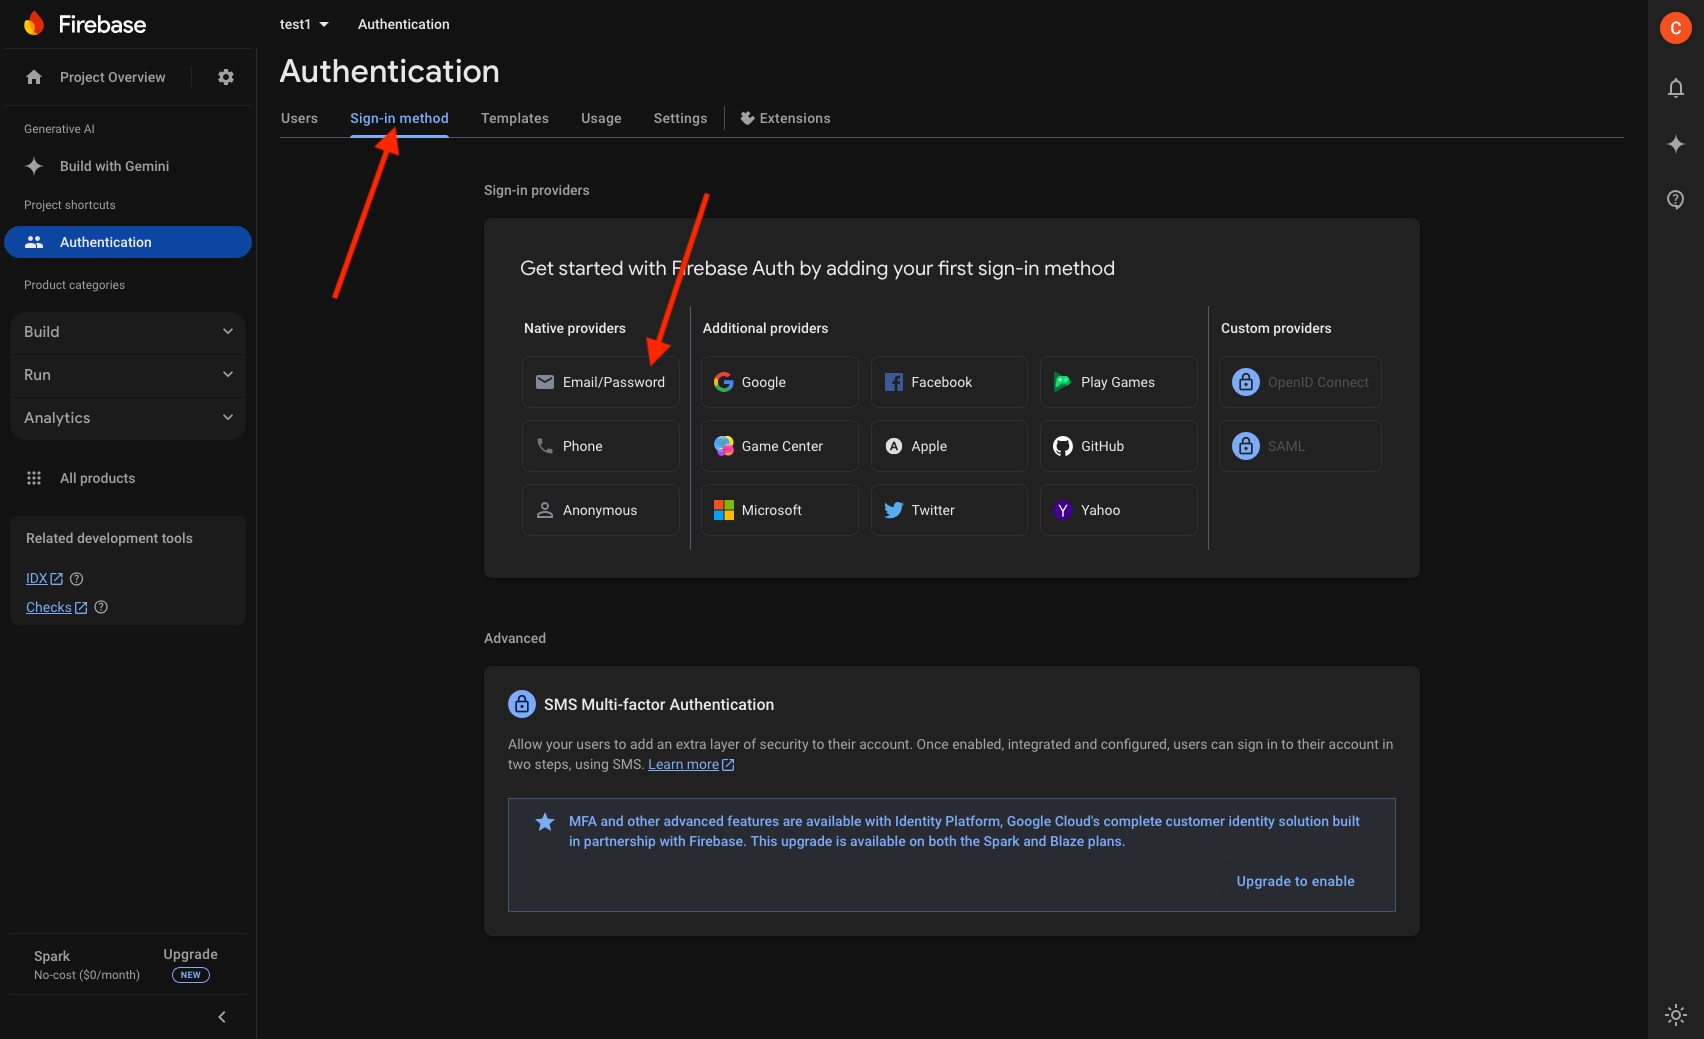Open Authentication in the sidebar

tap(128, 242)
